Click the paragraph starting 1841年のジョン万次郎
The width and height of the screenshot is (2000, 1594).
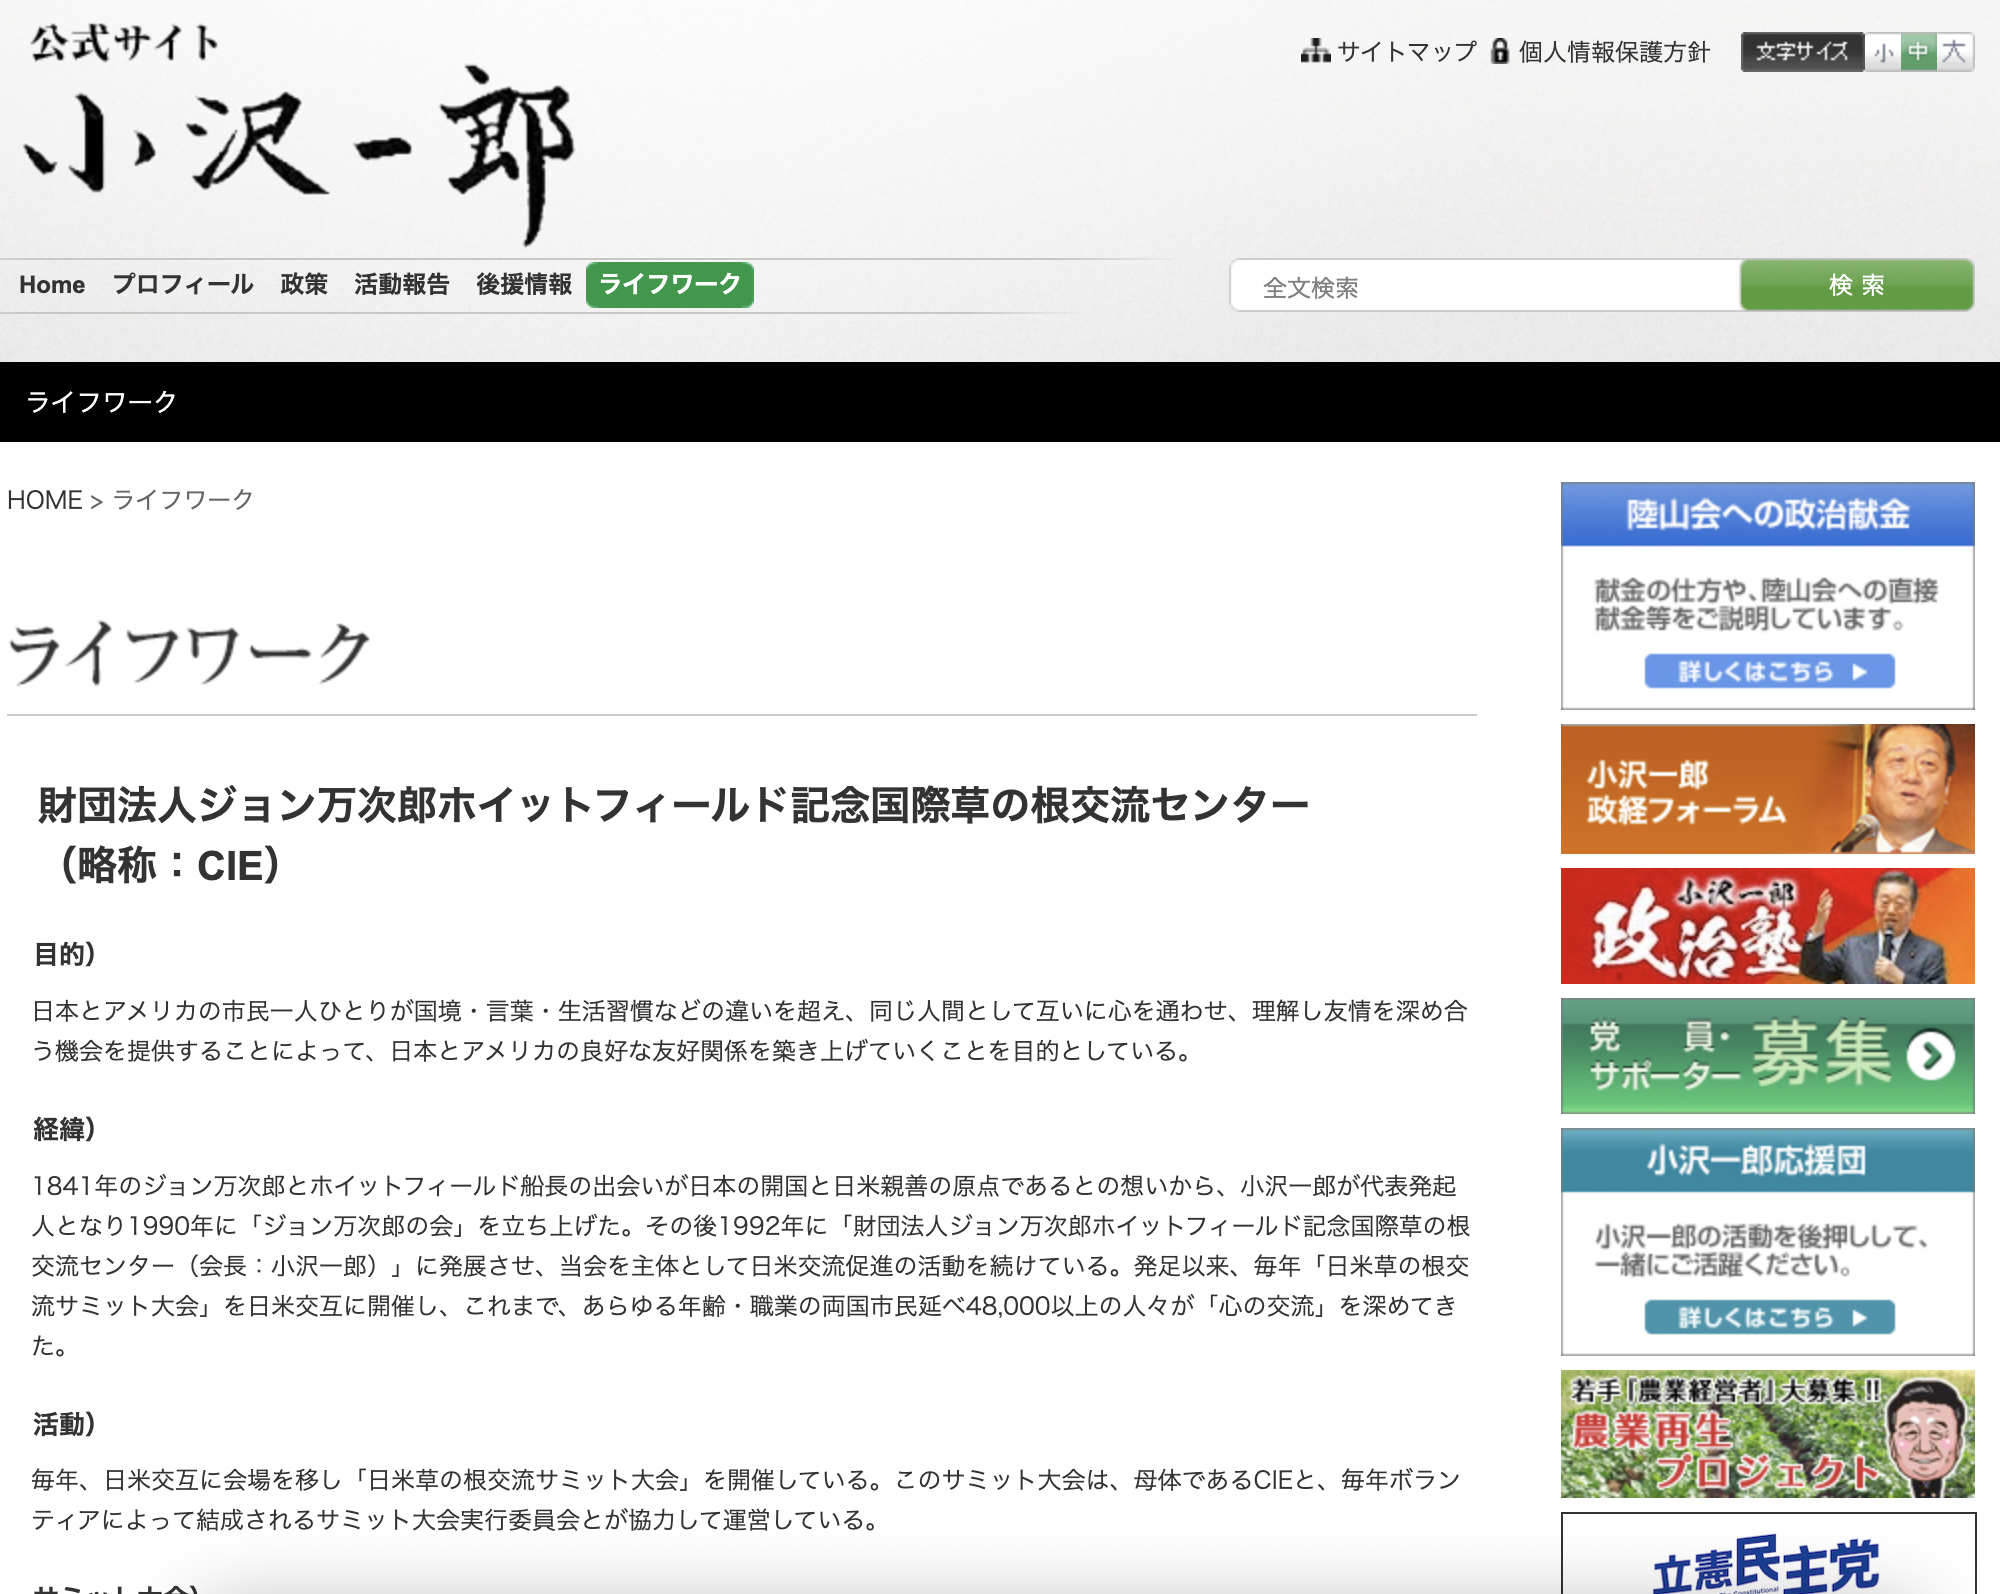tap(750, 1265)
